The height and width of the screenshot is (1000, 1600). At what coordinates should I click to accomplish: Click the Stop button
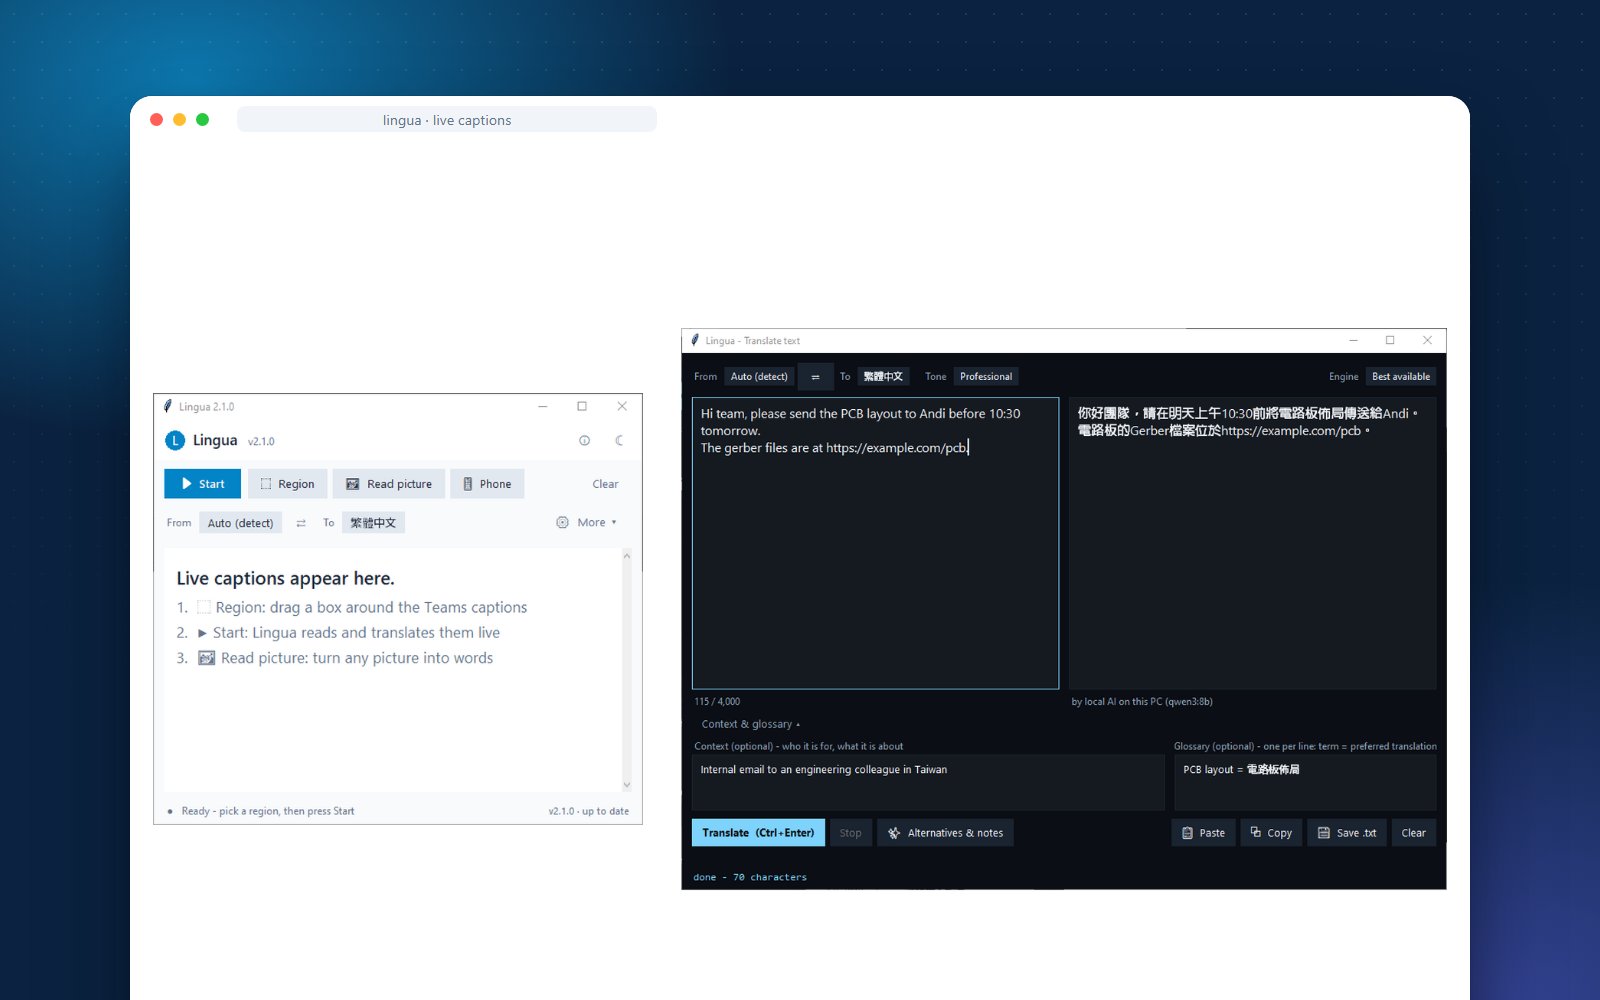(851, 833)
